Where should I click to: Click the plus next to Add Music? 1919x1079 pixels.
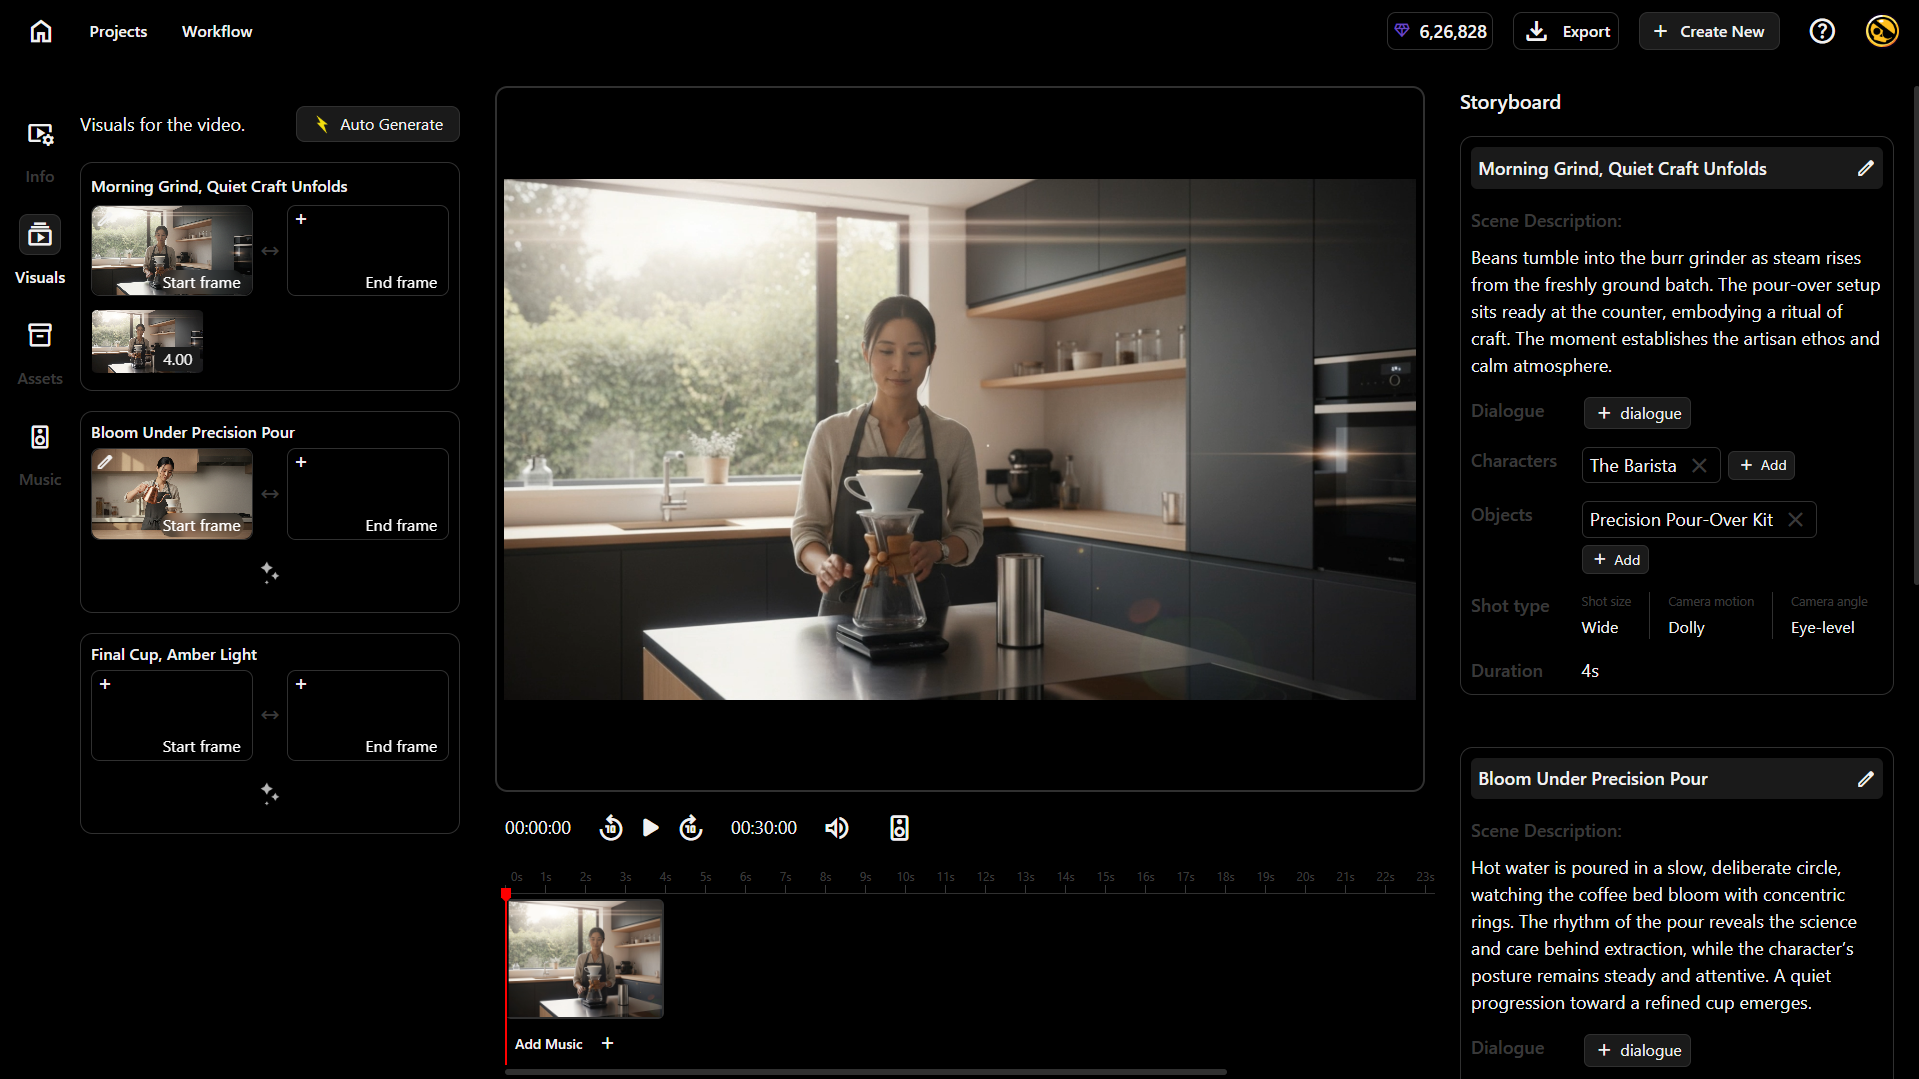607,1043
